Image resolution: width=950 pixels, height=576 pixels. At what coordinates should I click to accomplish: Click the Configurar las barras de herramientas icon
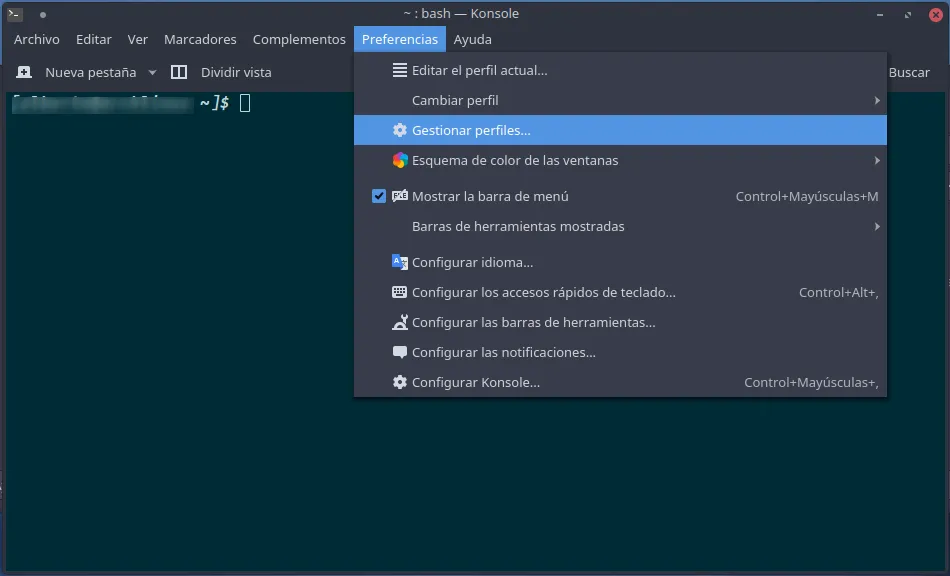[x=400, y=322]
